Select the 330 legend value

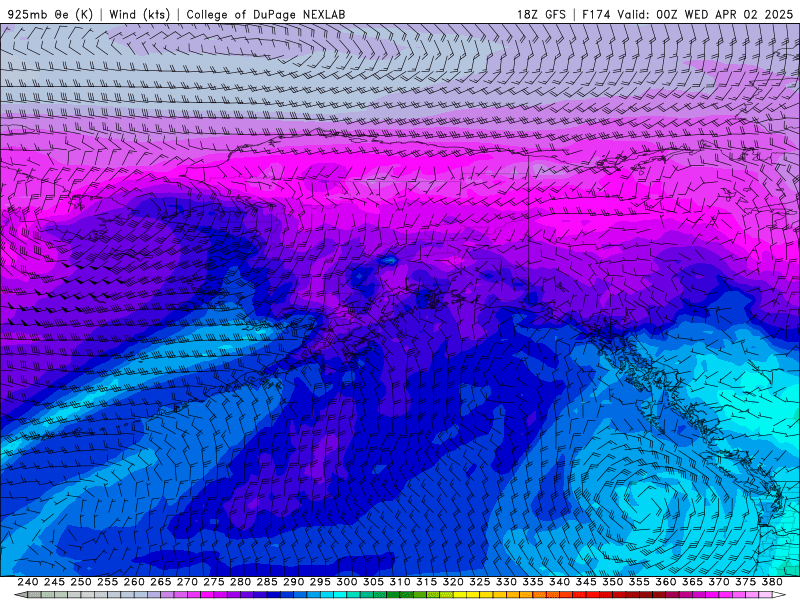(x=506, y=582)
